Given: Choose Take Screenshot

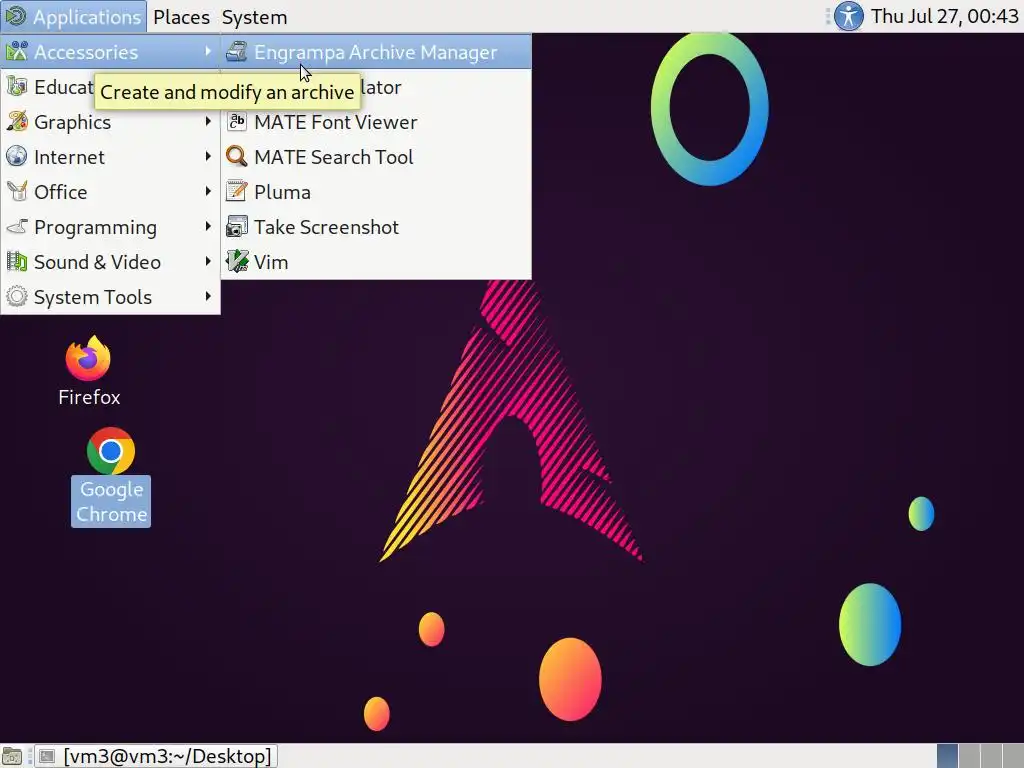Looking at the screenshot, I should click(376, 227).
